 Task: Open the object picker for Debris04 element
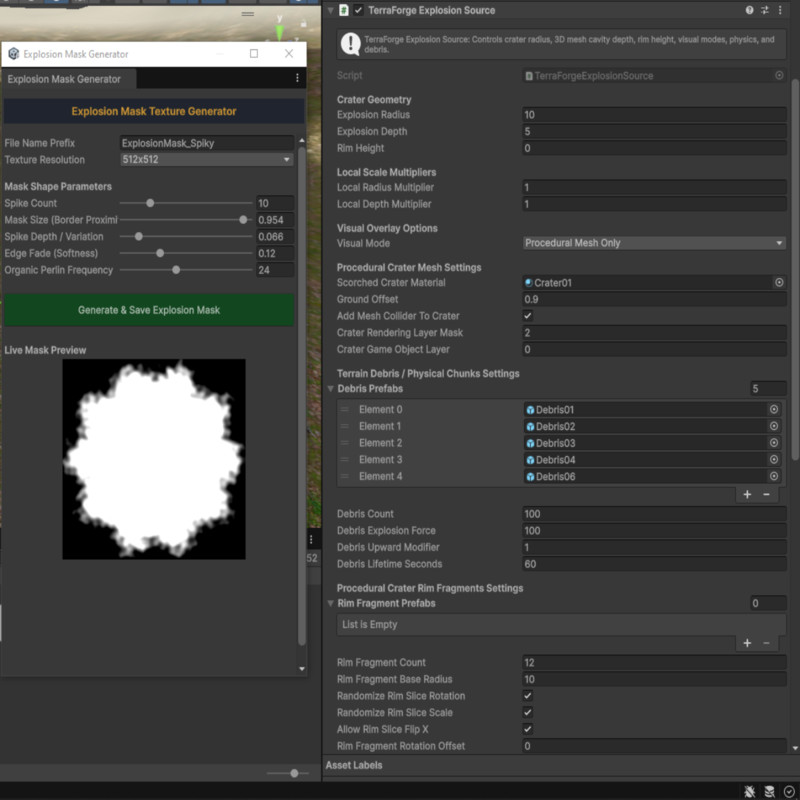[774, 460]
